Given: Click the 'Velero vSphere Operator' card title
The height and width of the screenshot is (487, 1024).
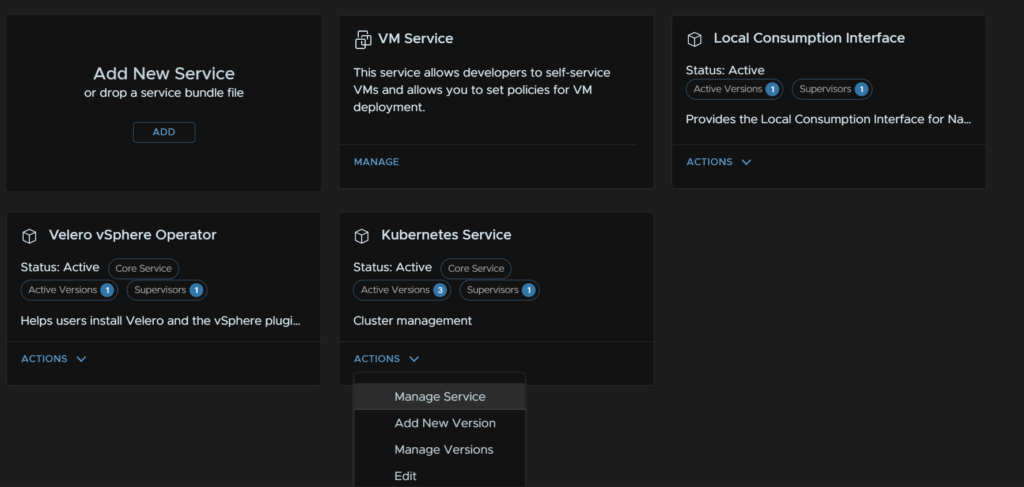Looking at the screenshot, I should point(133,235).
